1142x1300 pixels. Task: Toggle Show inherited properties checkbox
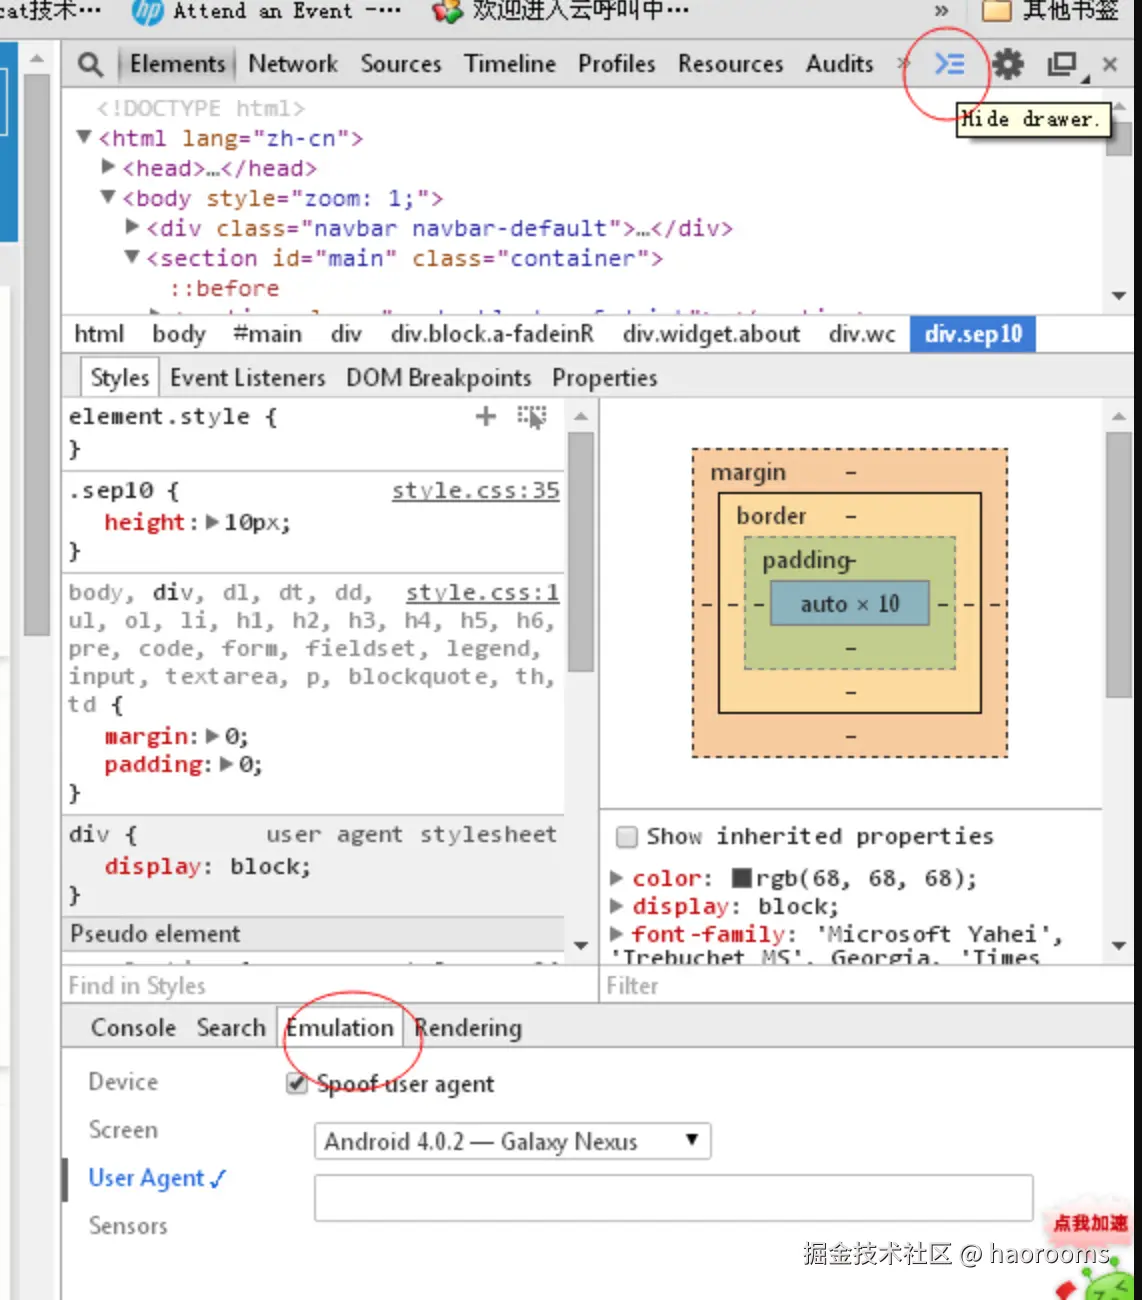(627, 836)
